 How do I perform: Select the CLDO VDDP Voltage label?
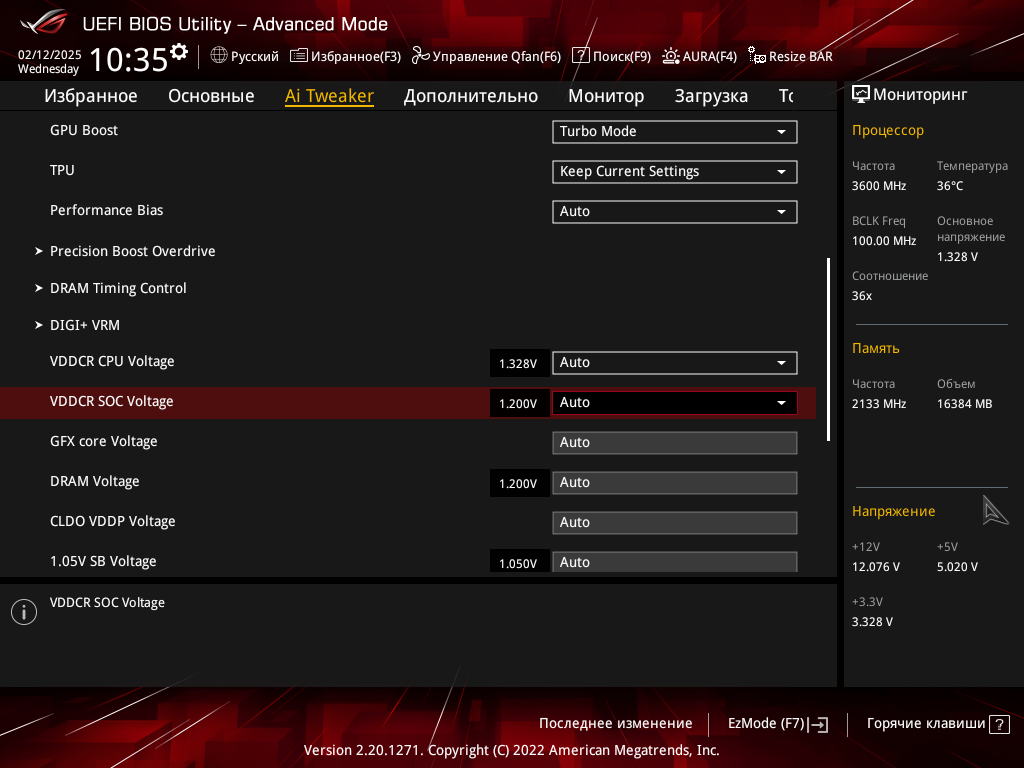pyautogui.click(x=112, y=521)
